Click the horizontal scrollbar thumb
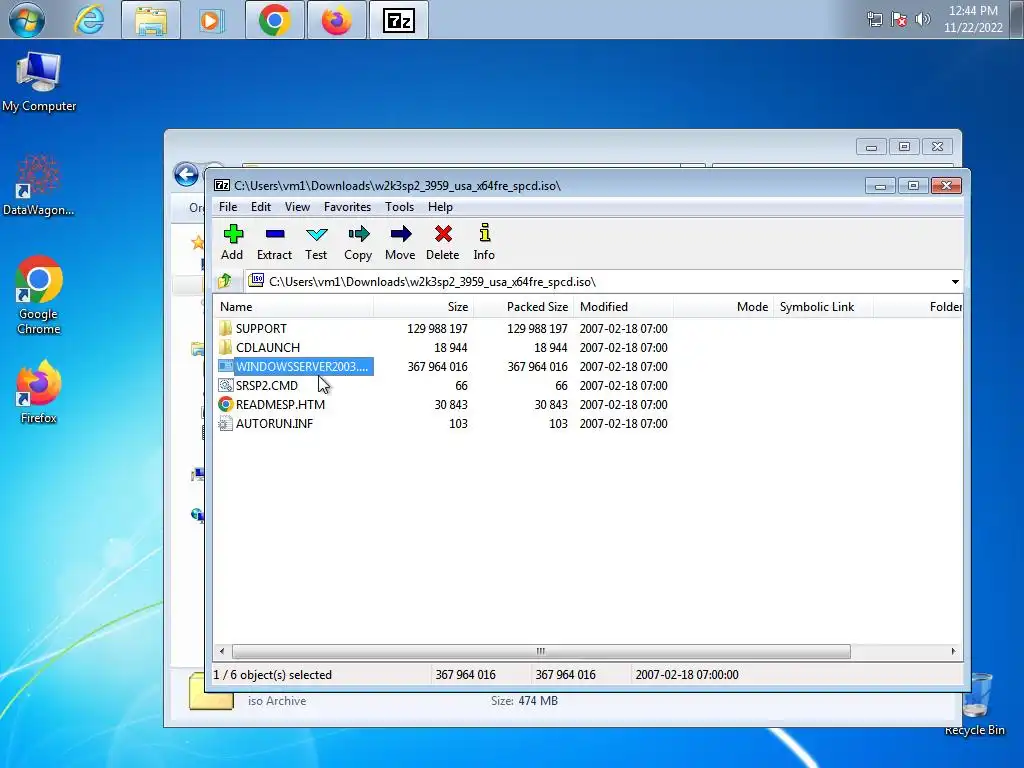 point(541,651)
